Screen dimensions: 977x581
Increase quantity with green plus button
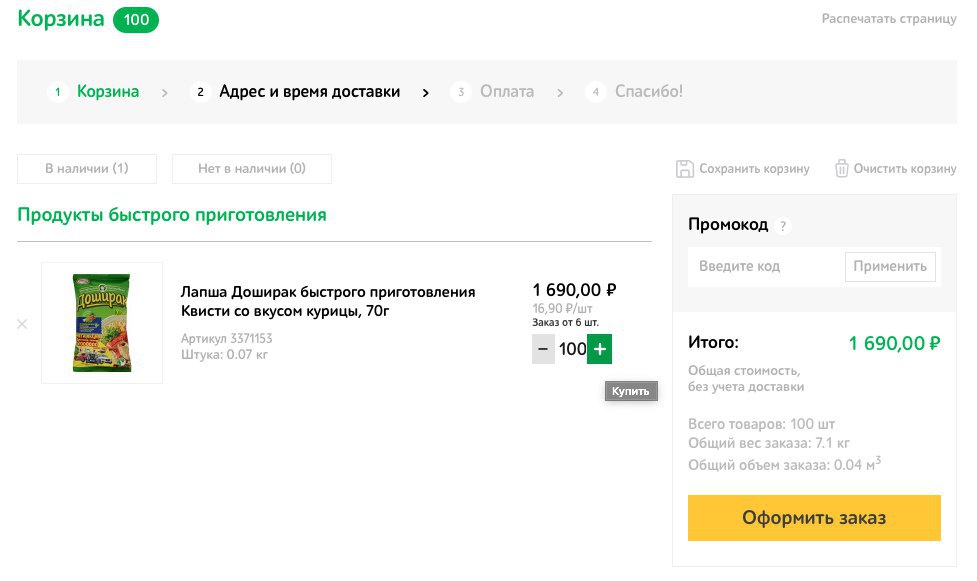pos(599,349)
